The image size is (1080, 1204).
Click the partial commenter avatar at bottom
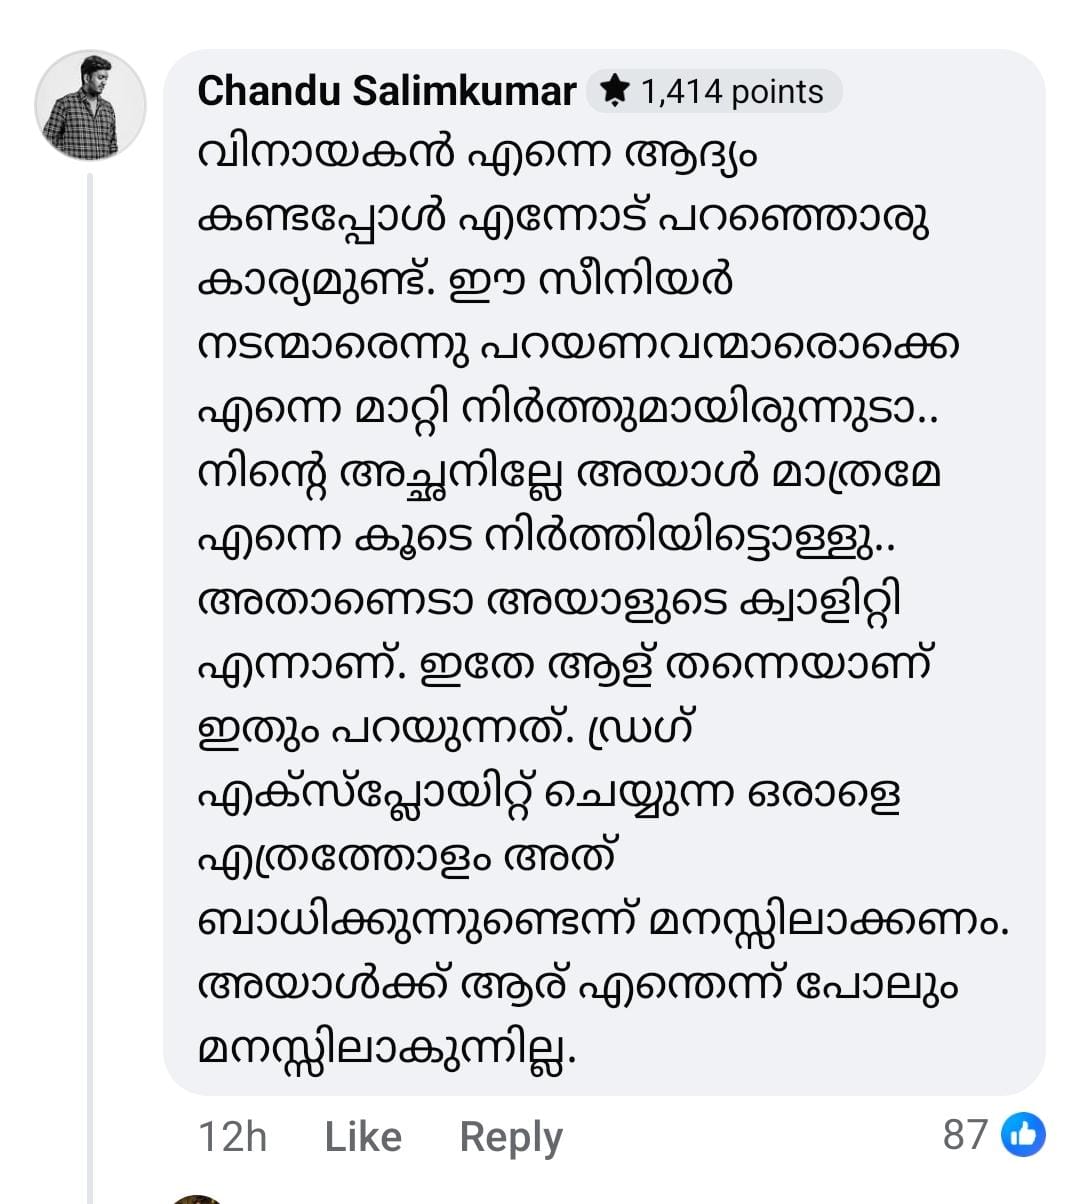(195, 1198)
